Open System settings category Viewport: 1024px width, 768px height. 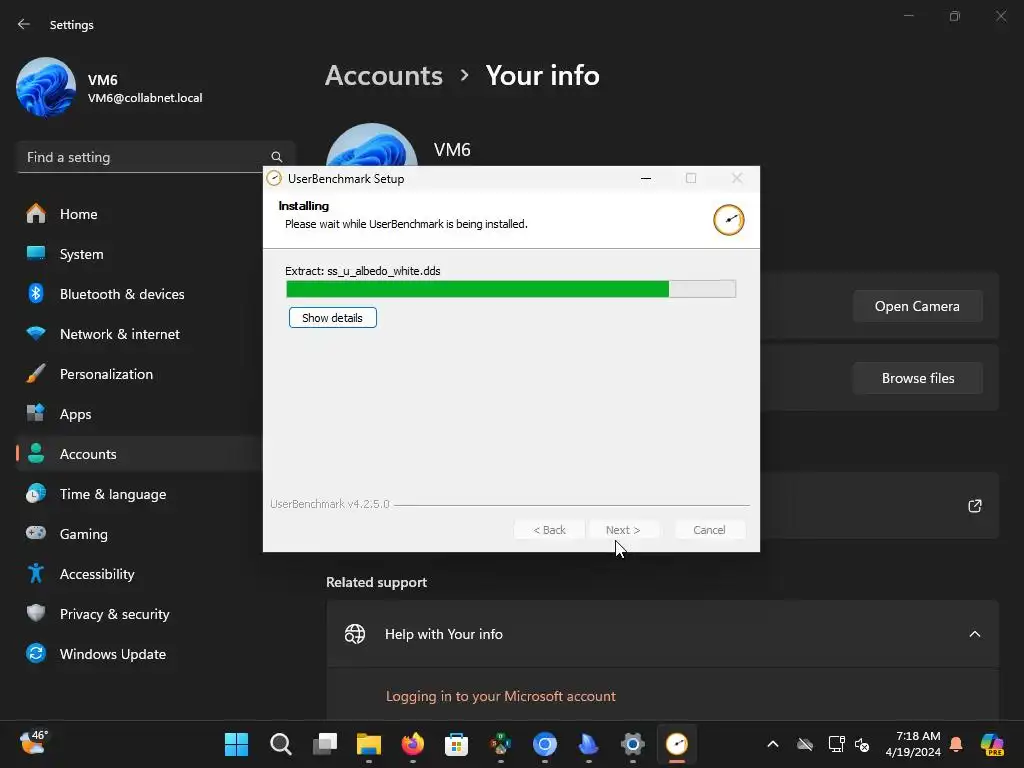click(x=138, y=254)
